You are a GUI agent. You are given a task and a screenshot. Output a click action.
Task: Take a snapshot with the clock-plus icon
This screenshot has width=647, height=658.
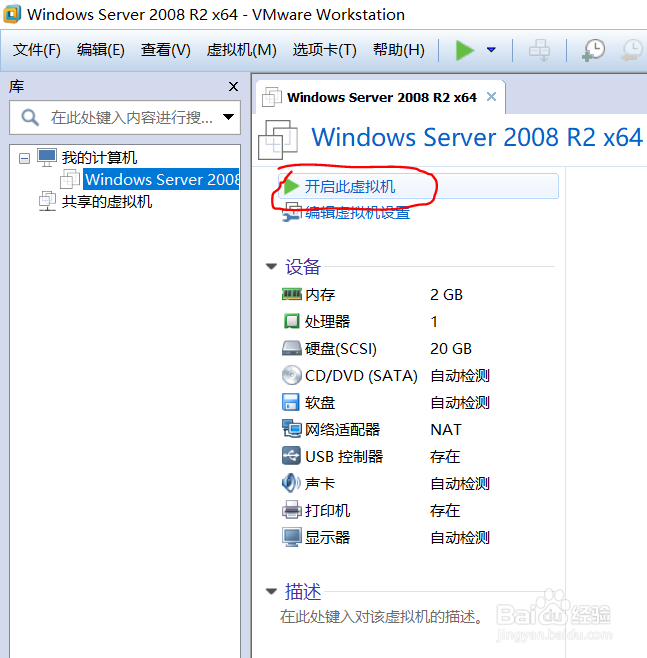593,50
